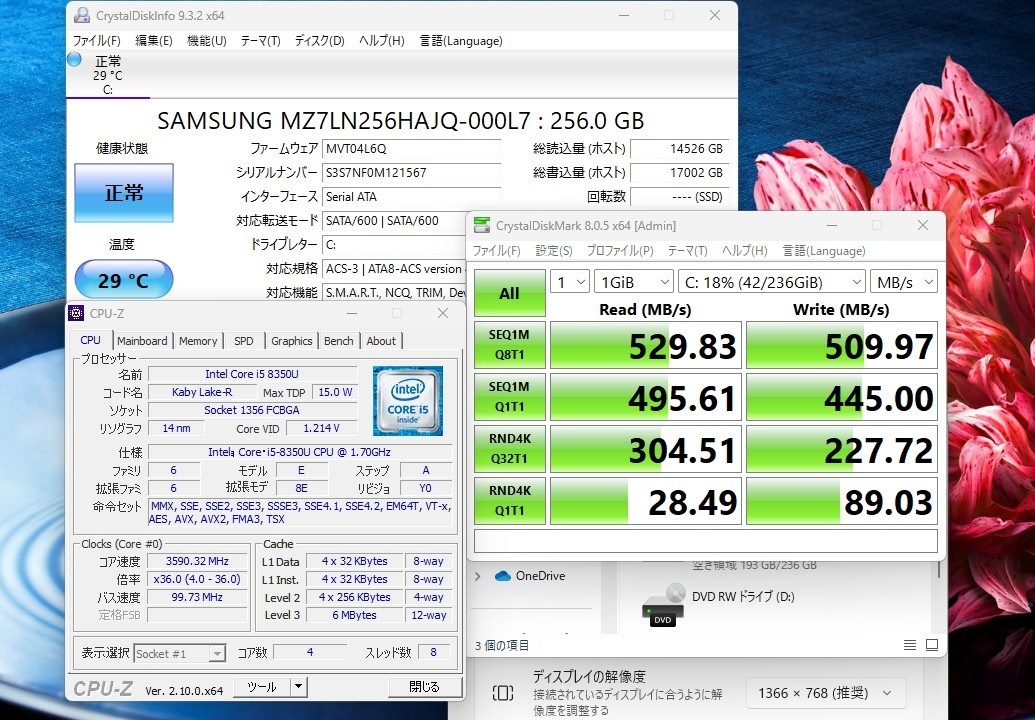Open the CPU-Z tools dropdown arrow

click(x=298, y=687)
